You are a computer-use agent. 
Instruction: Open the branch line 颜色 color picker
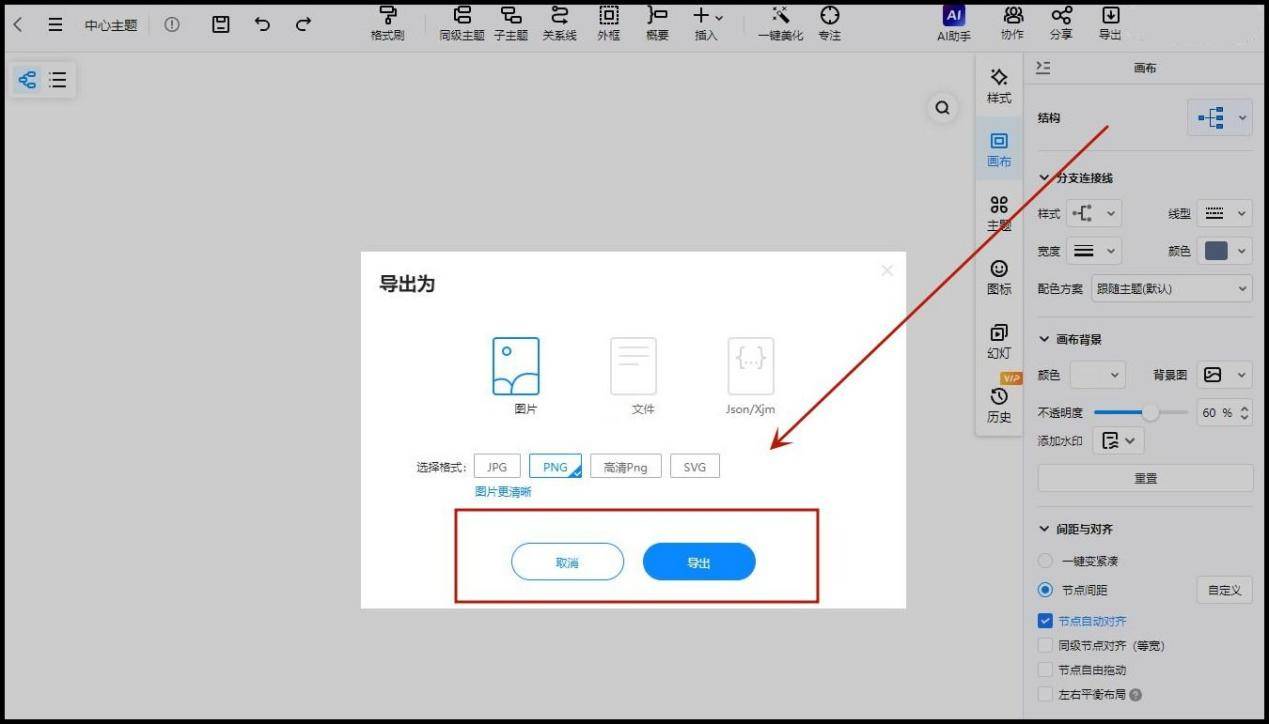point(1225,251)
